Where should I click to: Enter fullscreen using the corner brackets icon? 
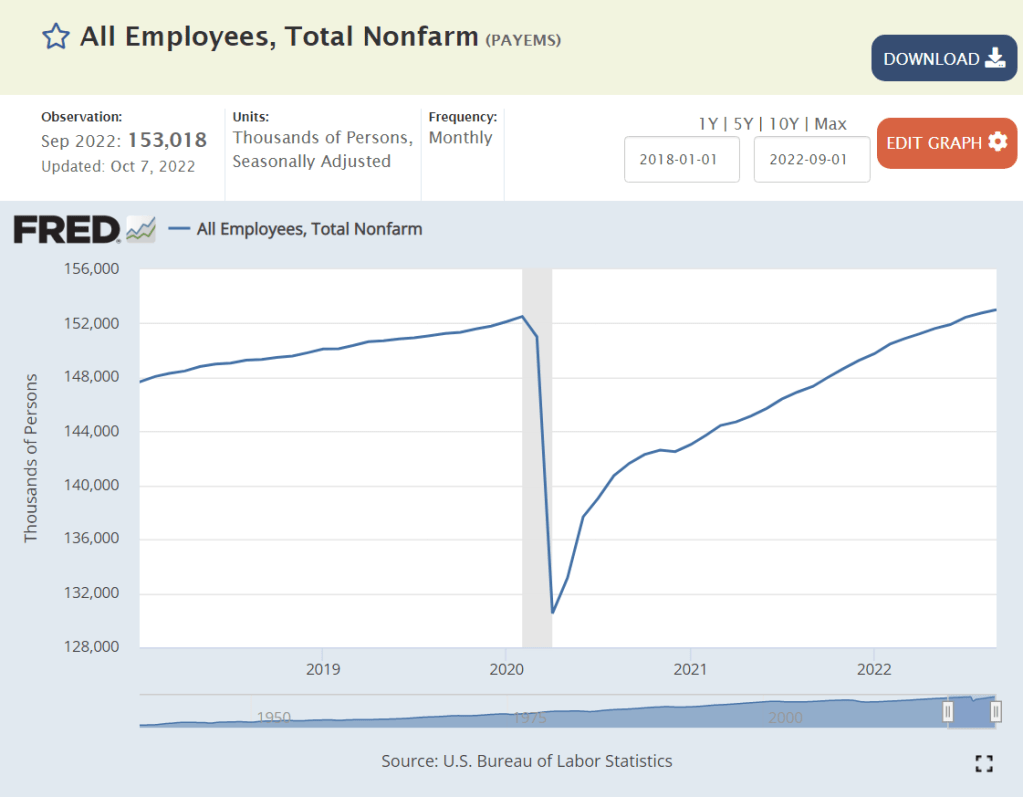pyautogui.click(x=983, y=763)
